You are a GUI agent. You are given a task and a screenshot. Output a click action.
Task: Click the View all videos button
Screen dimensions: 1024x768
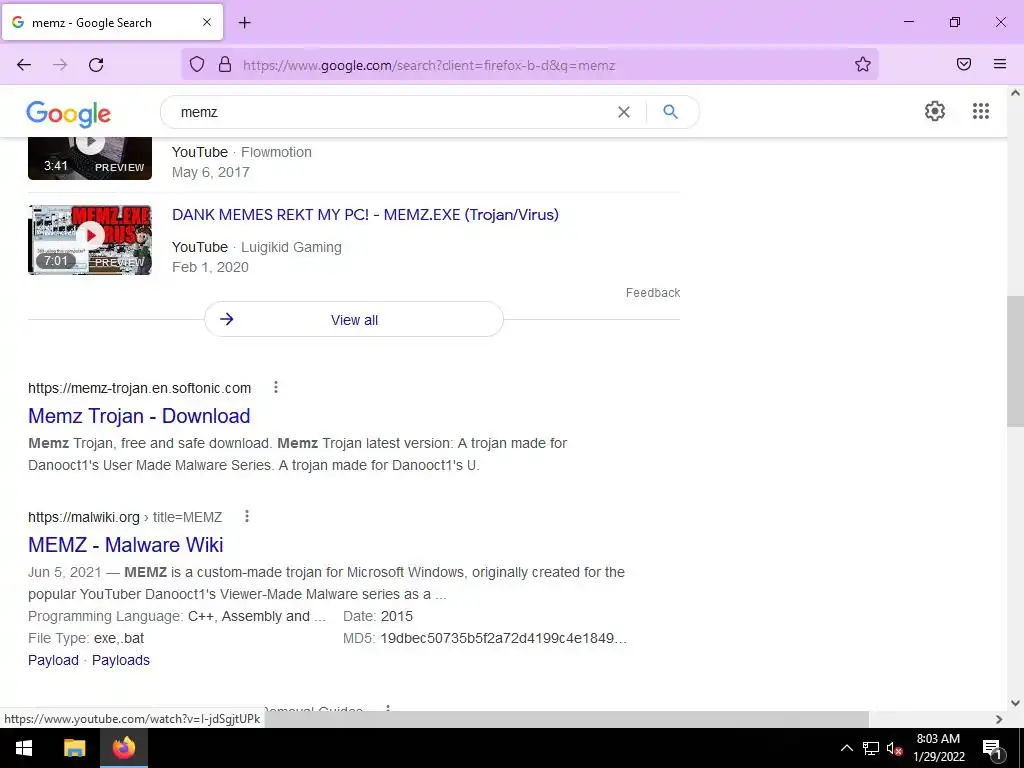354,319
